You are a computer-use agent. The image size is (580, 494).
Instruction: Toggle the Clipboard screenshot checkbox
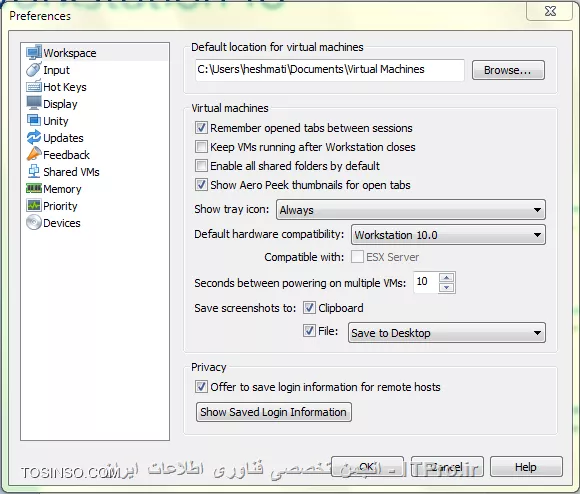tap(309, 308)
